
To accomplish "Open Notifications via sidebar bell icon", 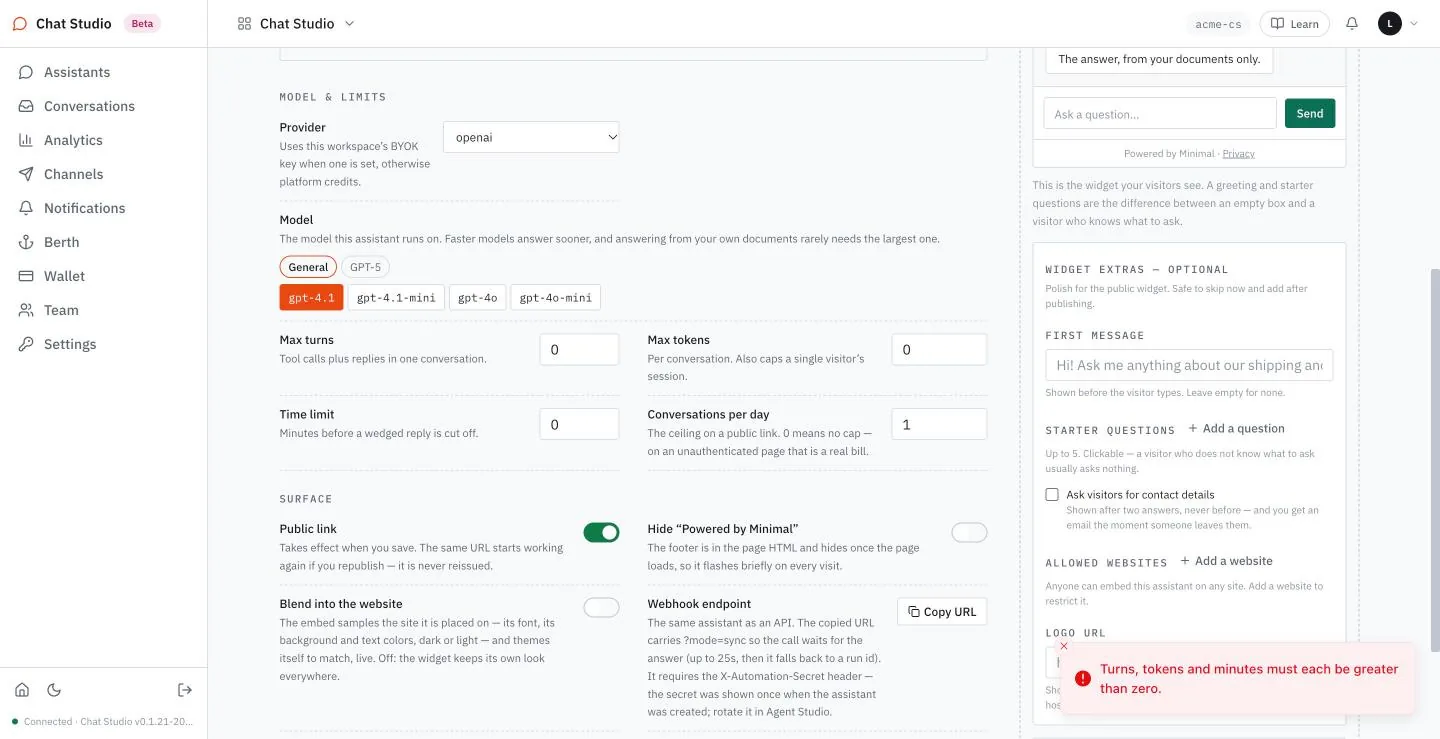I will click(x=26, y=208).
